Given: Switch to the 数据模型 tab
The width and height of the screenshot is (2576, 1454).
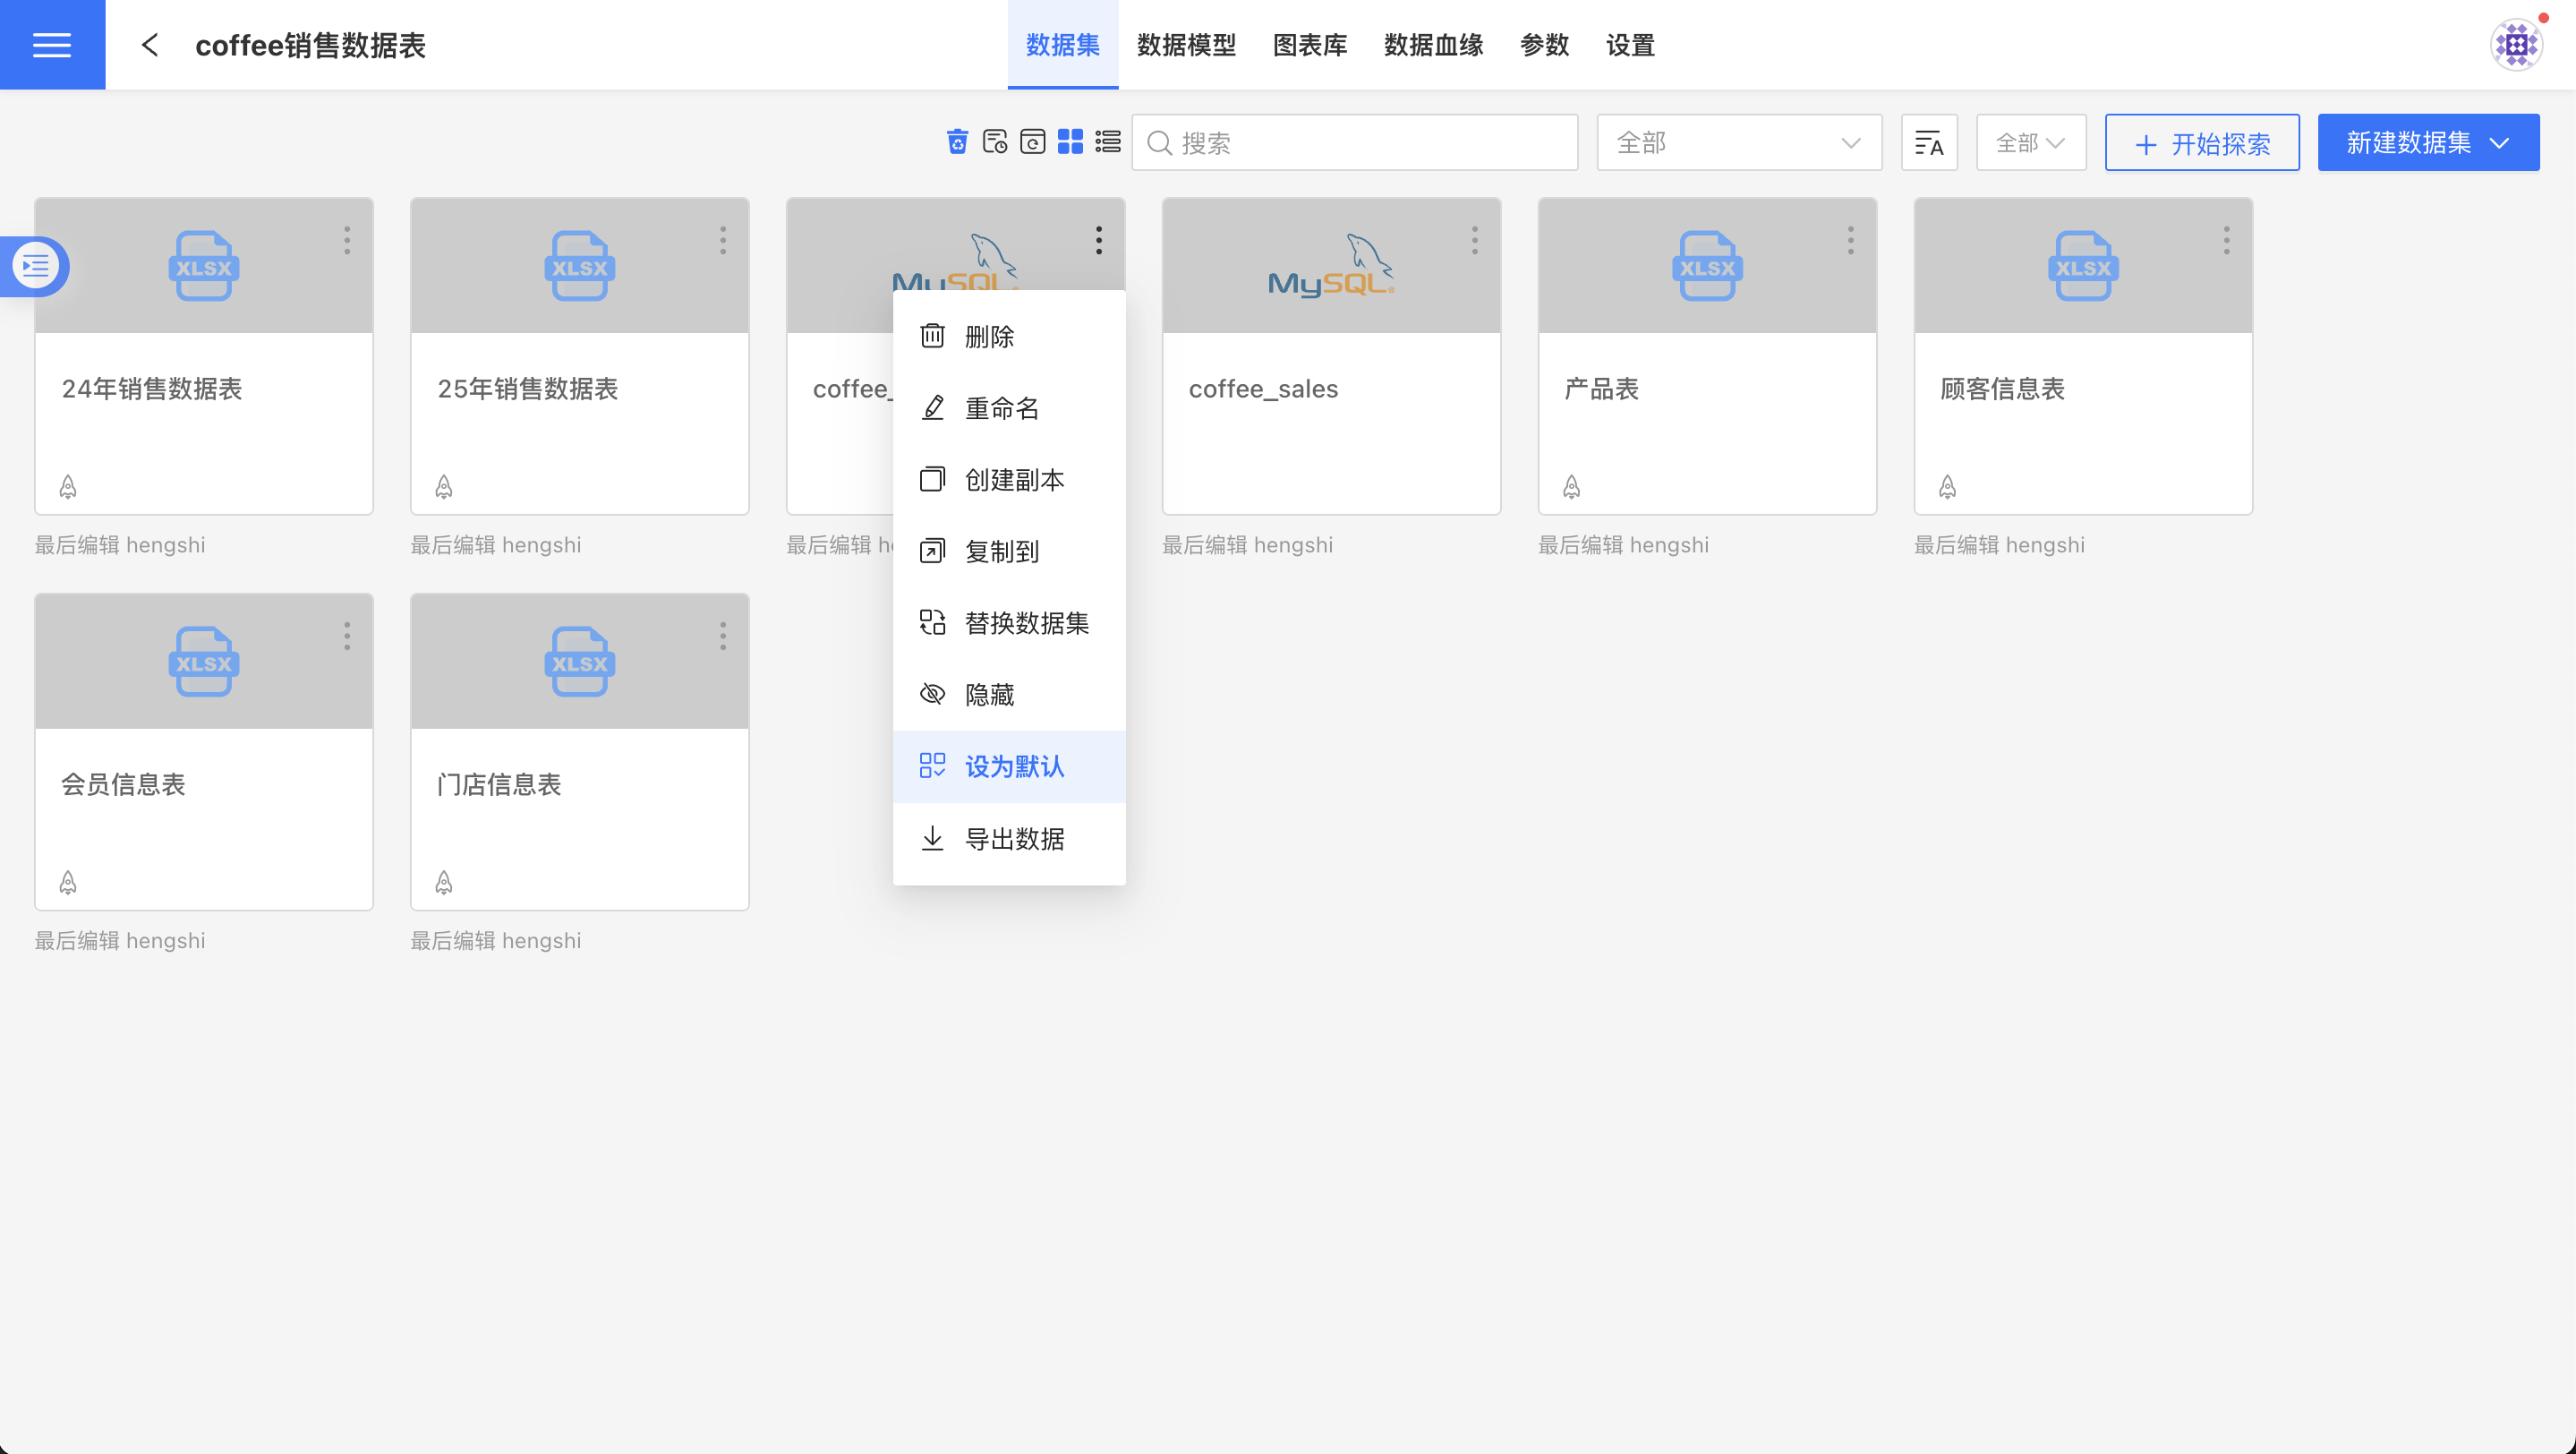Looking at the screenshot, I should click(x=1186, y=45).
